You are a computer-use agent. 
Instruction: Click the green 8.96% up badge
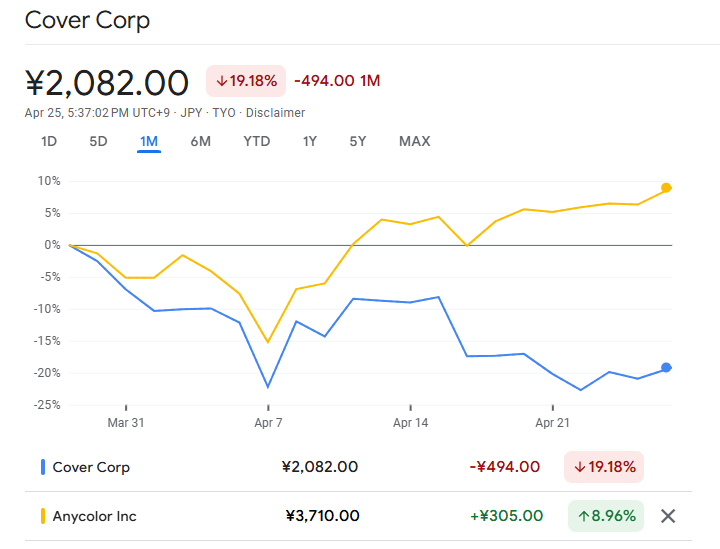click(x=607, y=516)
